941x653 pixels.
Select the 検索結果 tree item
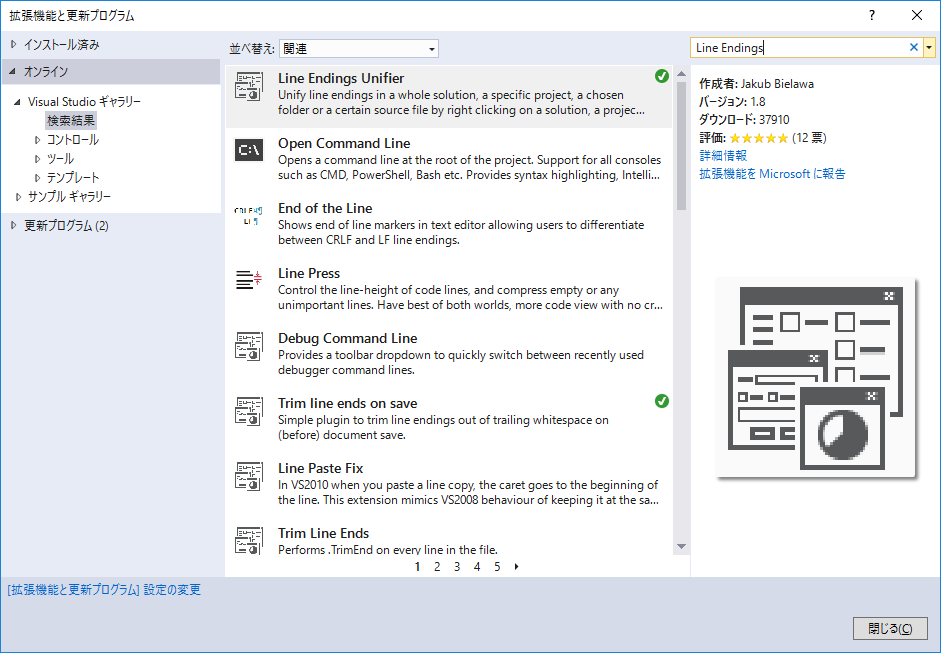point(71,121)
